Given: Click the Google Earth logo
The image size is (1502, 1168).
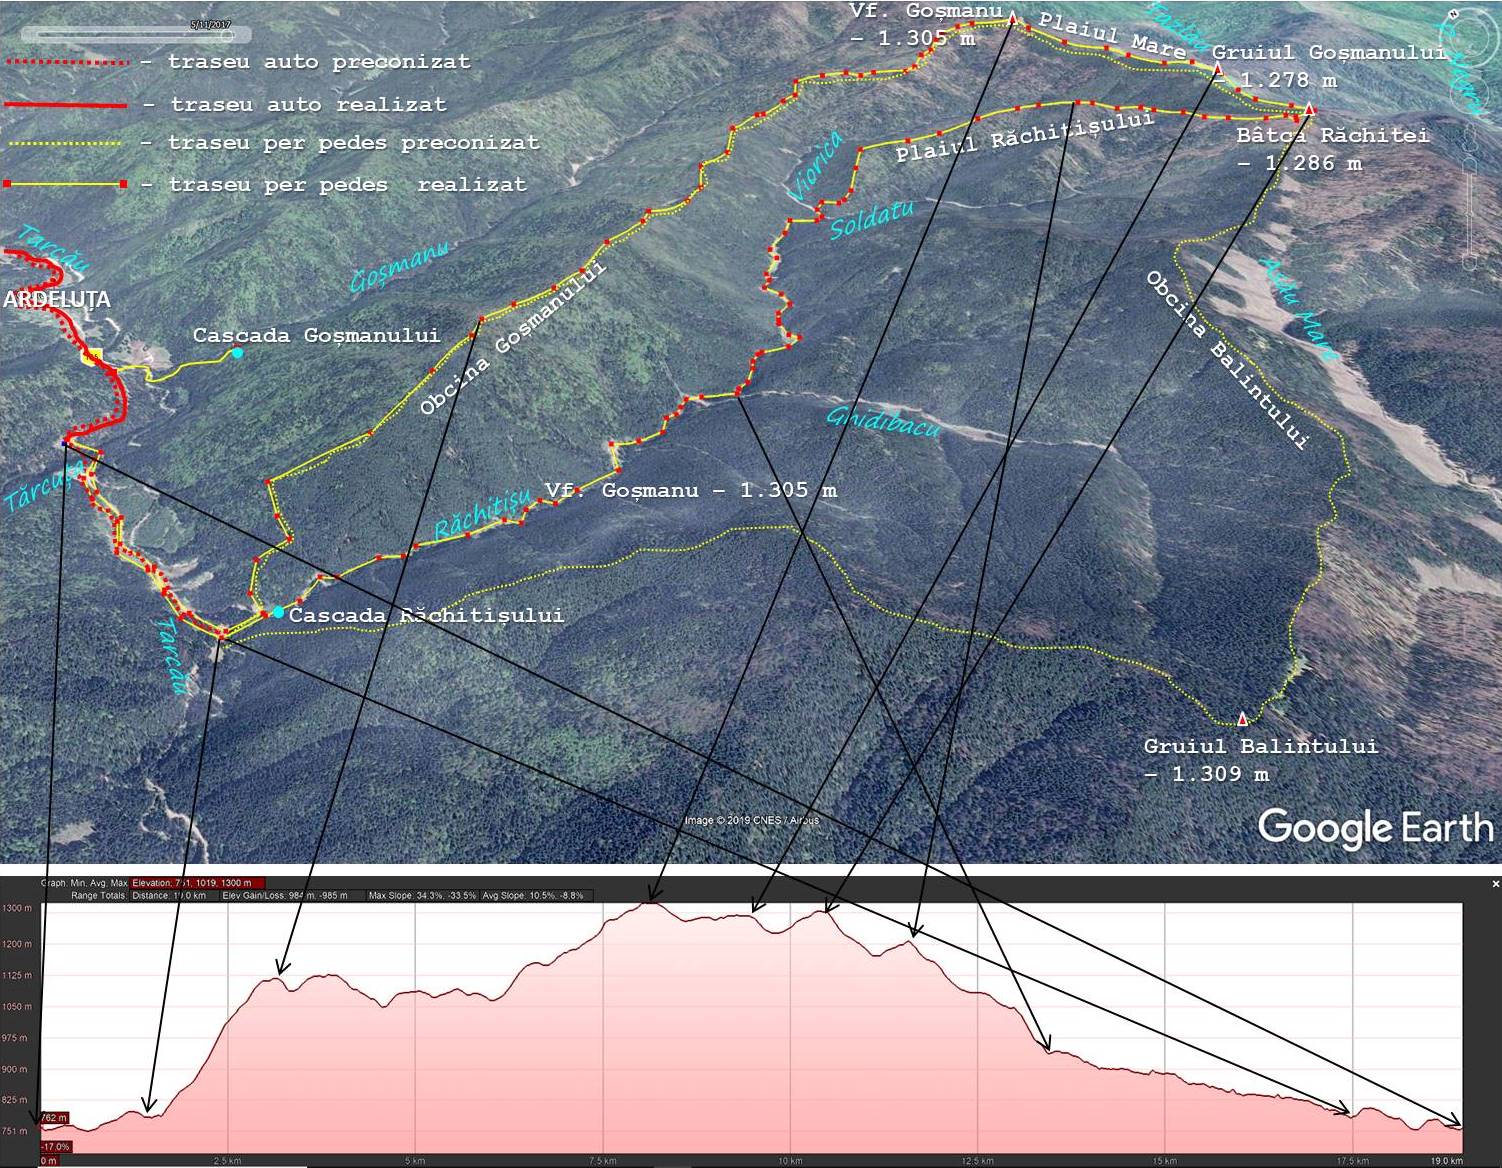Looking at the screenshot, I should tap(1374, 828).
